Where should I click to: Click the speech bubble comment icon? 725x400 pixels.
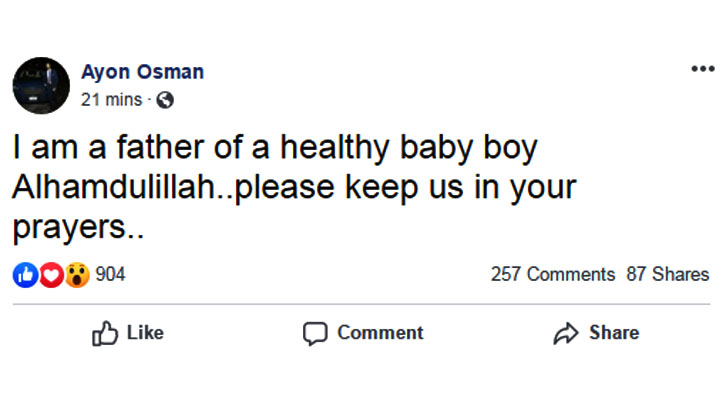pos(315,333)
